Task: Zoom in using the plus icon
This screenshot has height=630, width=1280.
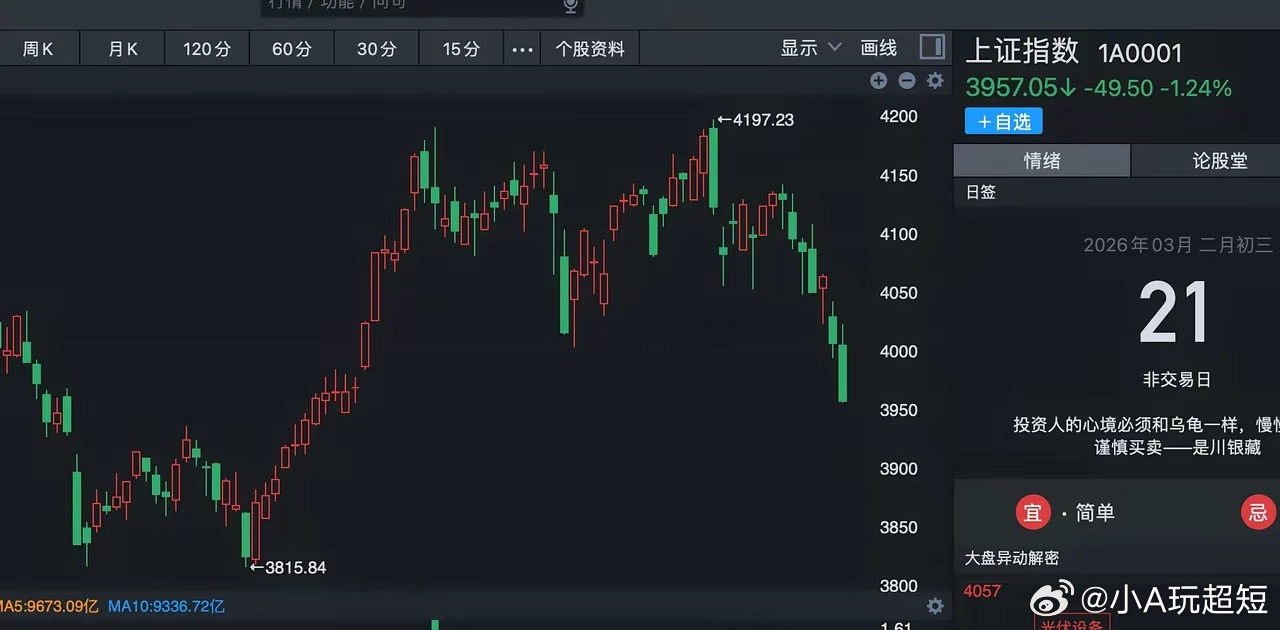Action: click(x=878, y=81)
